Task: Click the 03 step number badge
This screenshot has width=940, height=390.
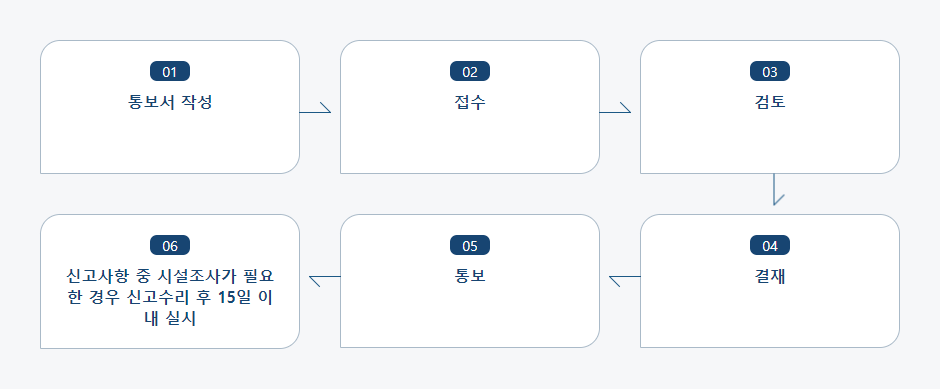Action: pyautogui.click(x=770, y=71)
